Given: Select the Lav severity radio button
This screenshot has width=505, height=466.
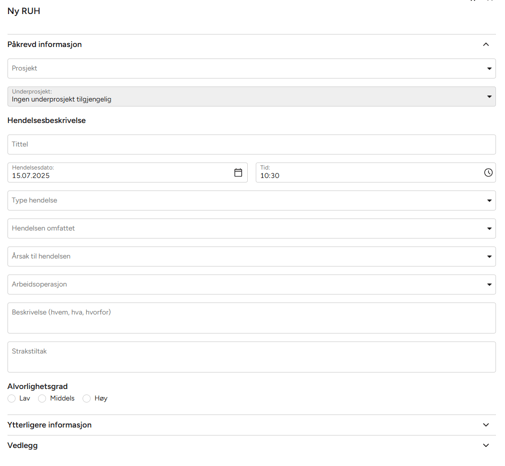Looking at the screenshot, I should tap(12, 398).
